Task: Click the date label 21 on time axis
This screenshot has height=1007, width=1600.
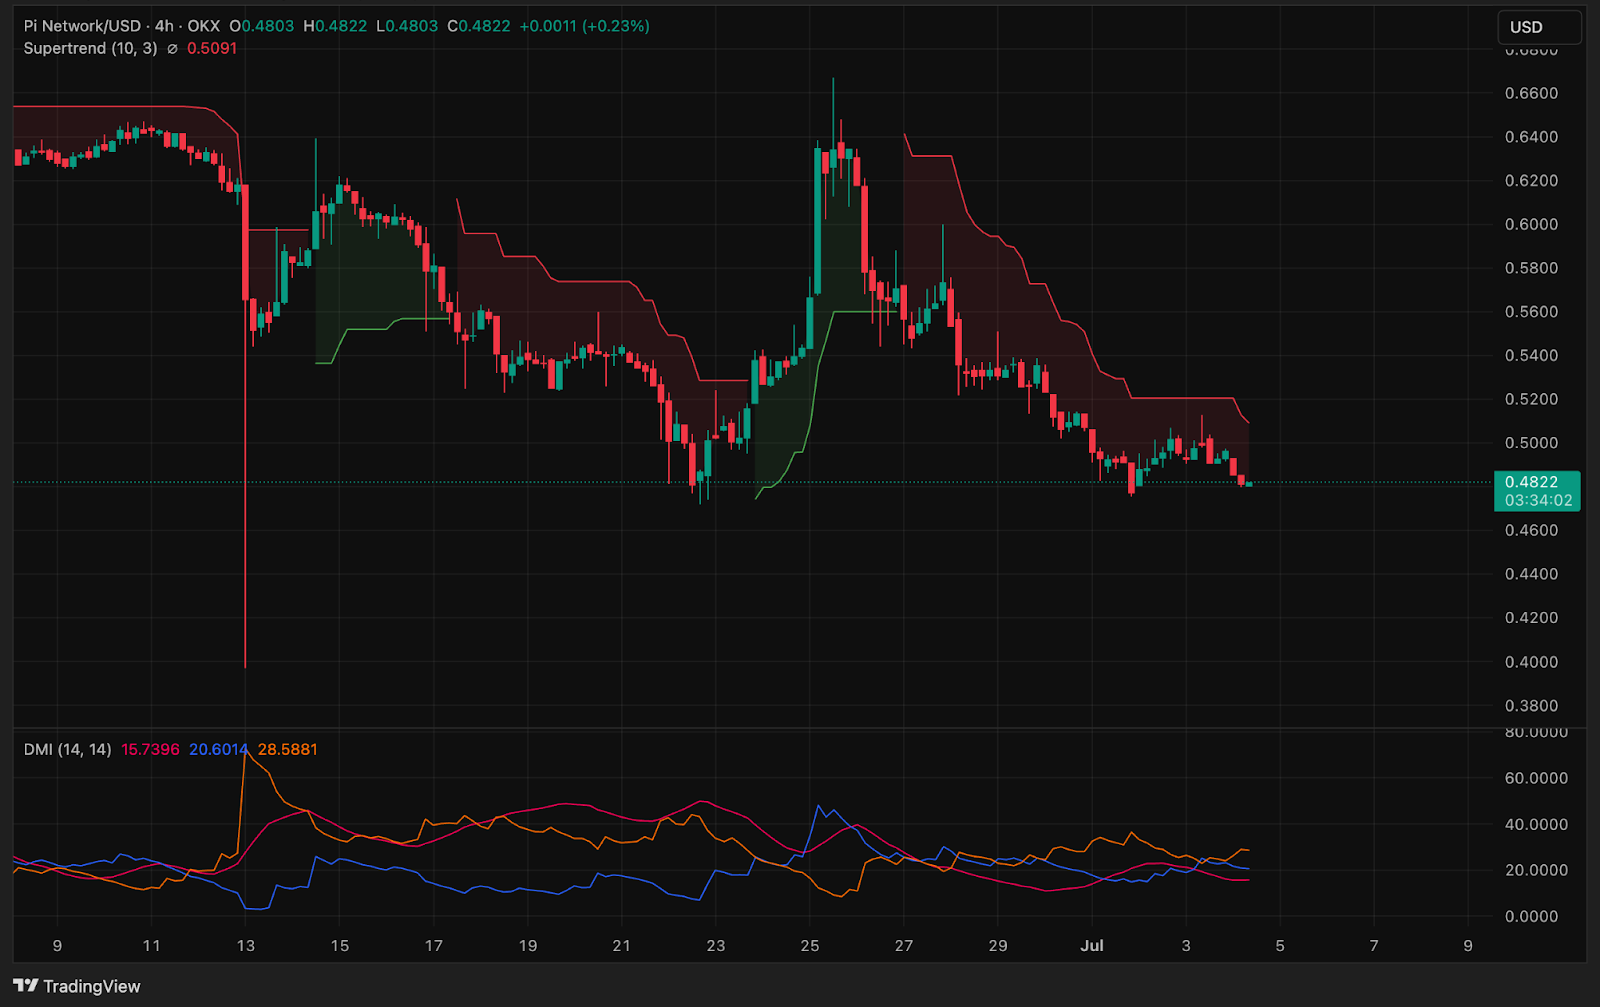Action: click(x=622, y=945)
